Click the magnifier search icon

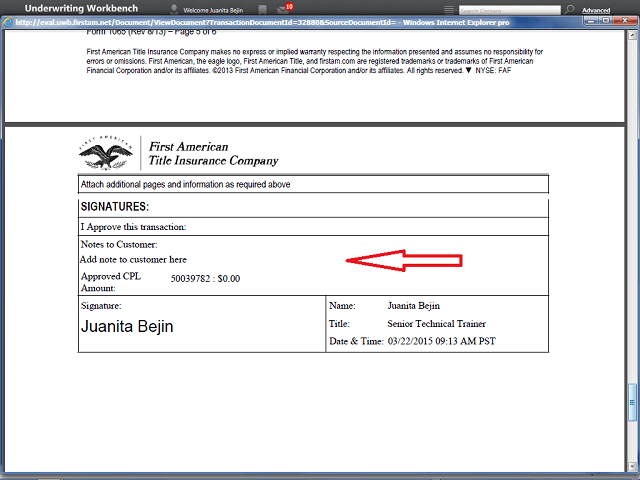tap(570, 9)
